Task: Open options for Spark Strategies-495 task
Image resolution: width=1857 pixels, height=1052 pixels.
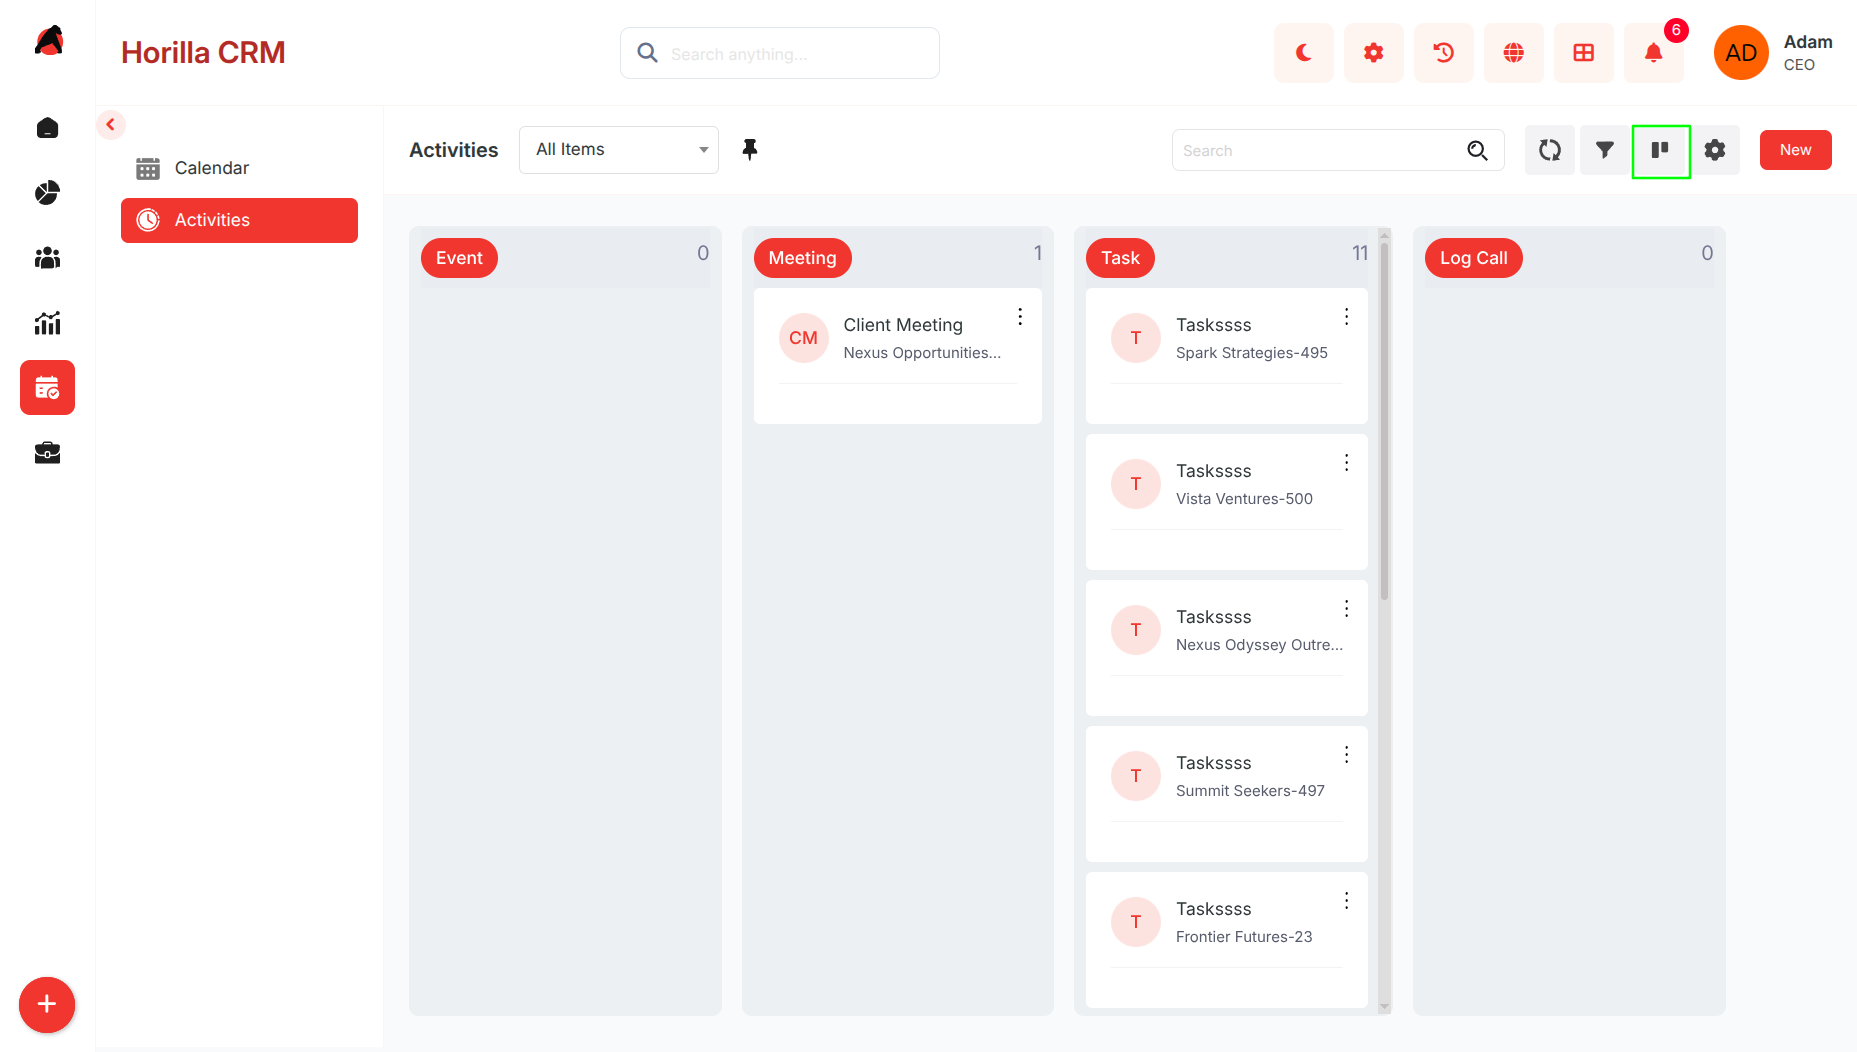Action: tap(1347, 317)
